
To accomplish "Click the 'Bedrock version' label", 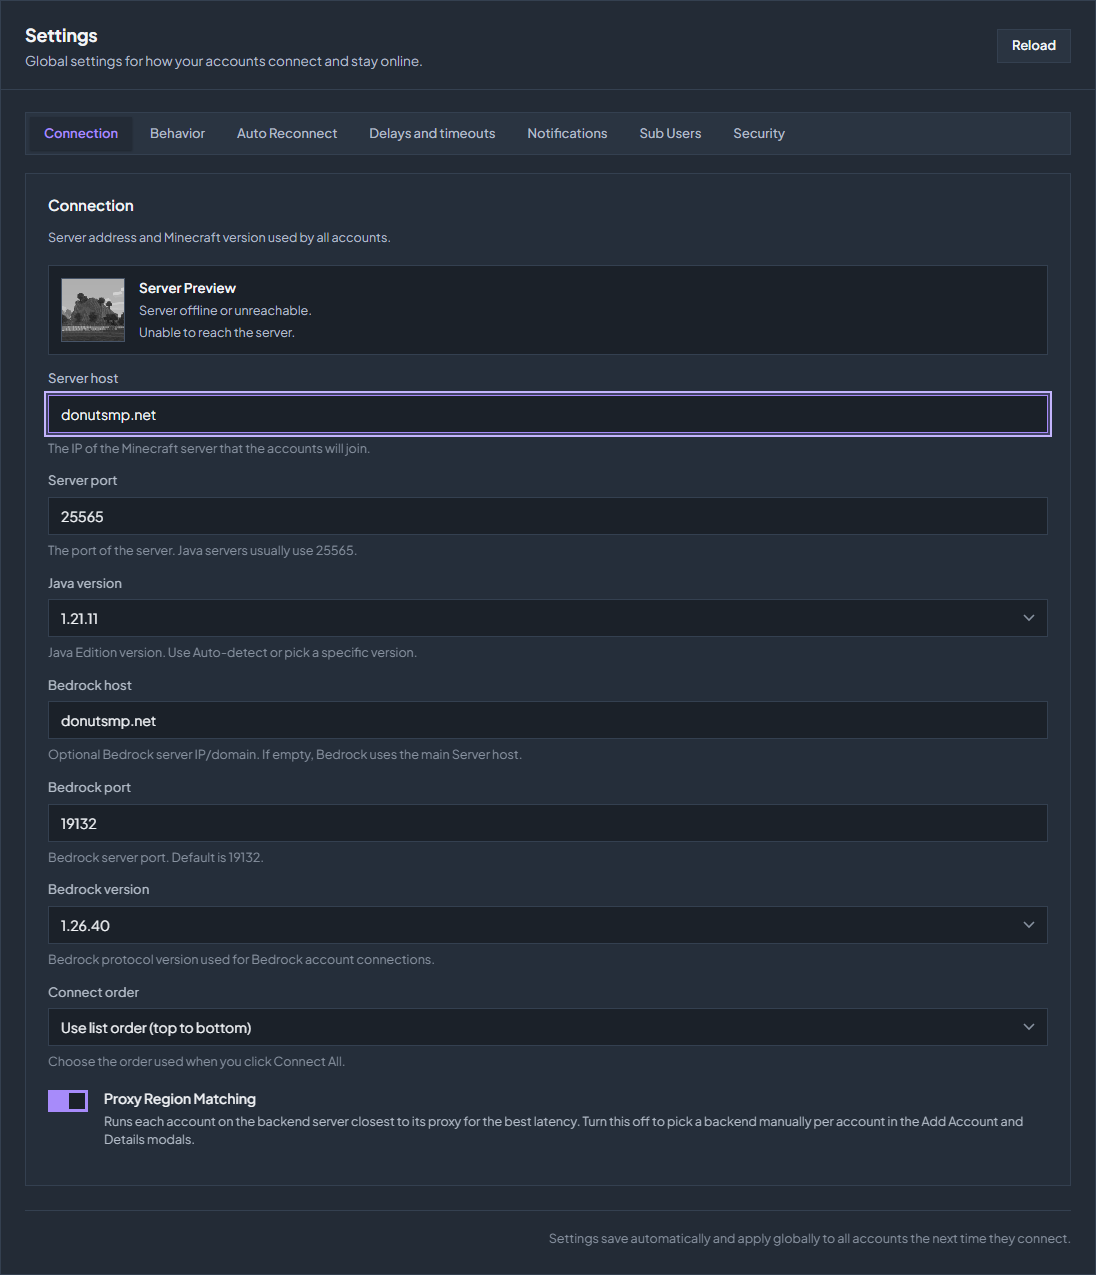I will (x=98, y=889).
